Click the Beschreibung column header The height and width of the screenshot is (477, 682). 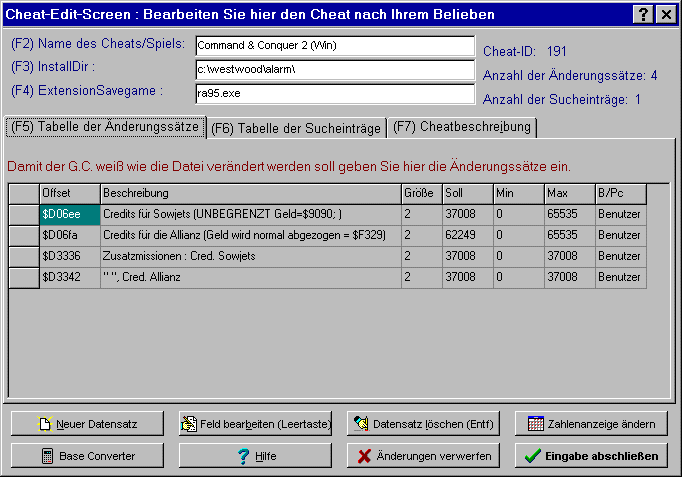click(251, 193)
